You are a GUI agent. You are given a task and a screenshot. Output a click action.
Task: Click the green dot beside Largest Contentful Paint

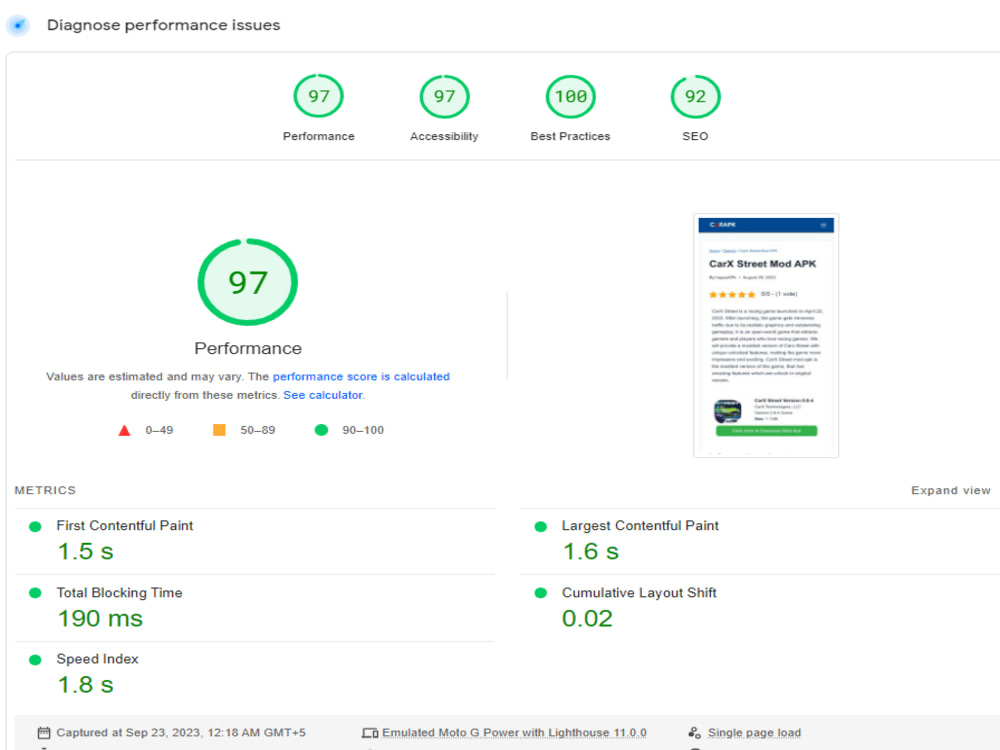540,526
